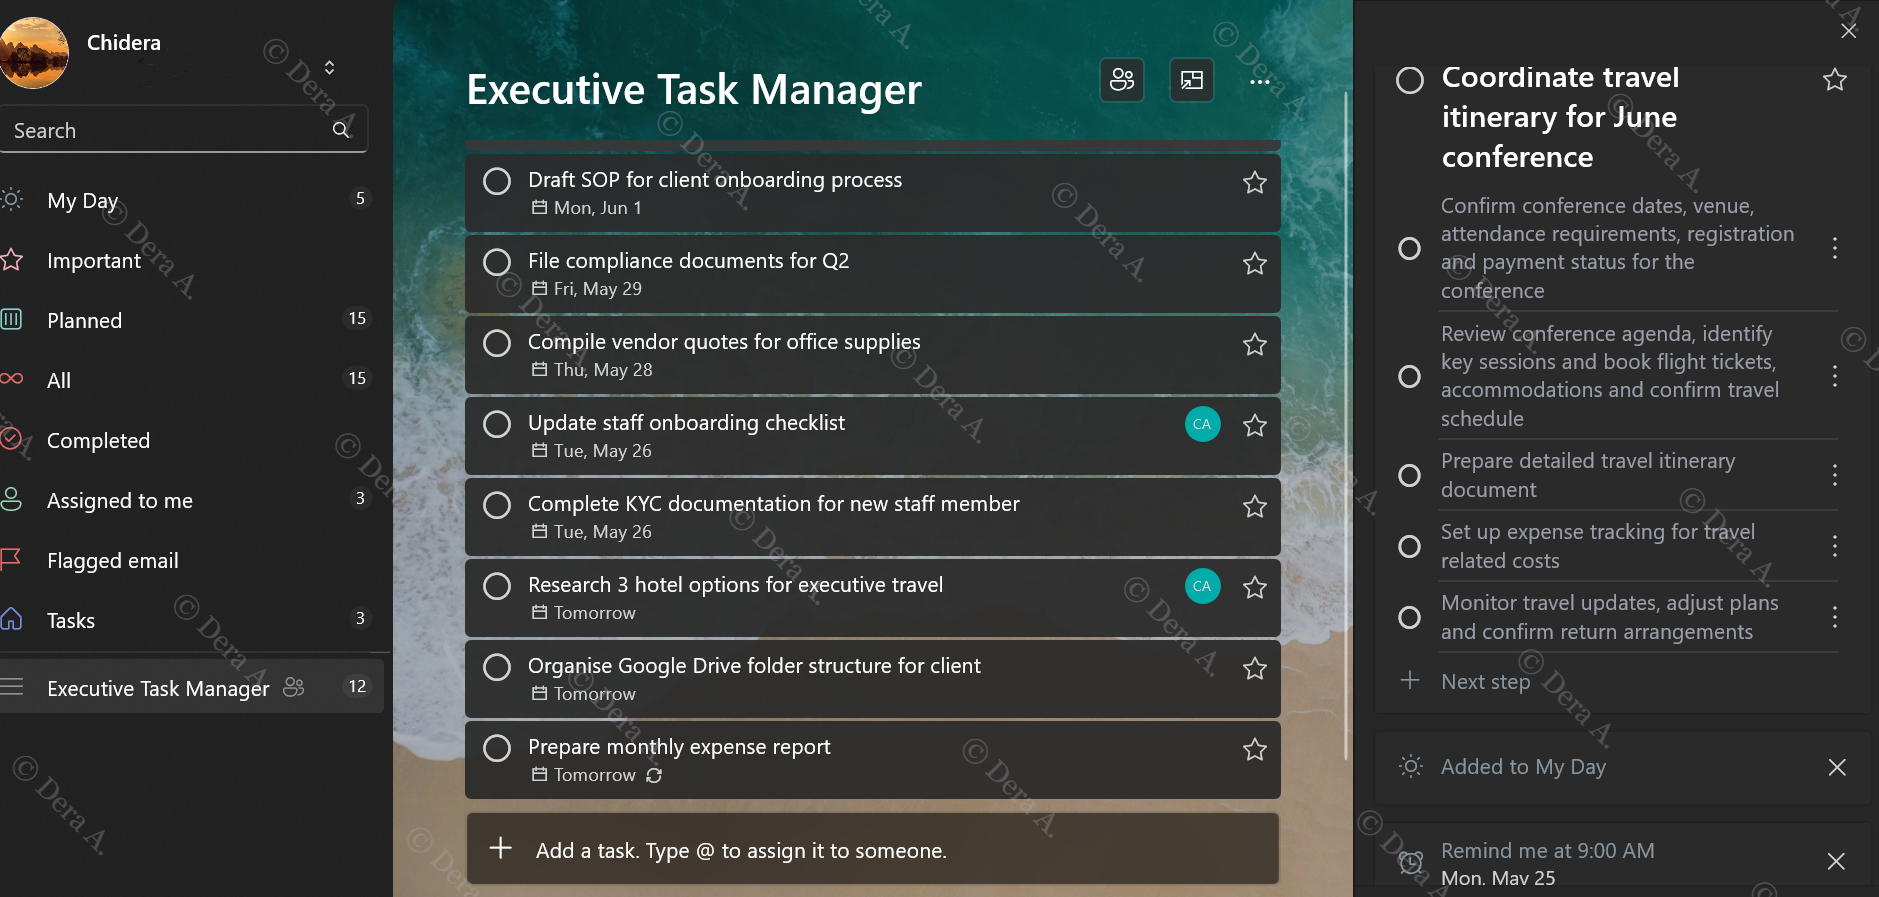This screenshot has width=1879, height=897.
Task: Open Assigned to me list
Action: [190, 500]
